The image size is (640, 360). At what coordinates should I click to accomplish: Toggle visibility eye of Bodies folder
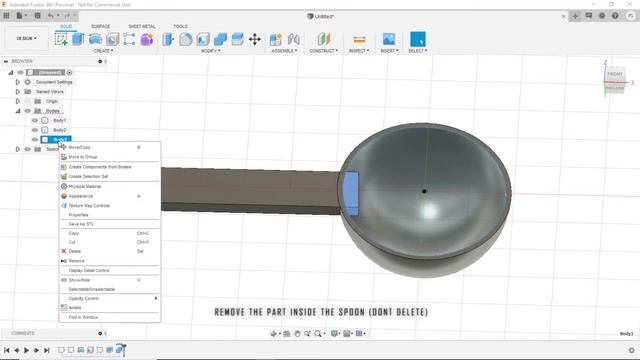coord(28,111)
